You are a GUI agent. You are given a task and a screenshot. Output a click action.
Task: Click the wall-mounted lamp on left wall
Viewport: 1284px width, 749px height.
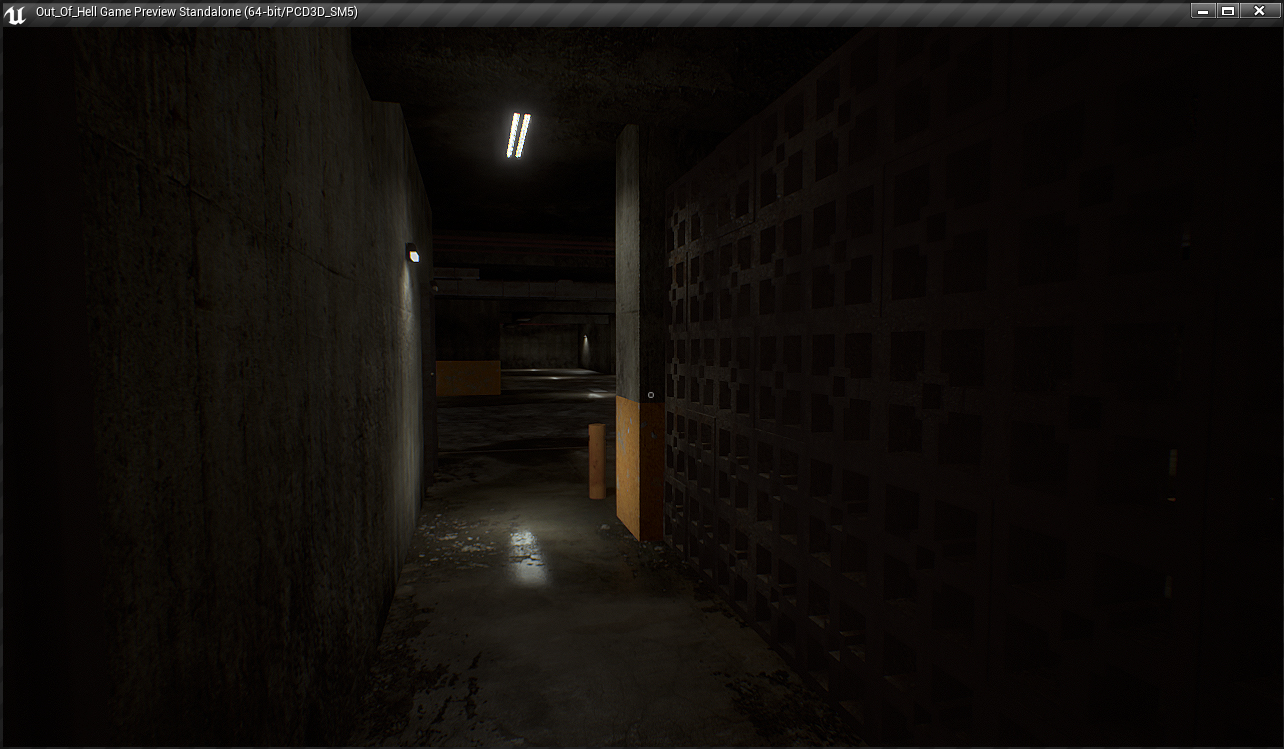tap(412, 254)
